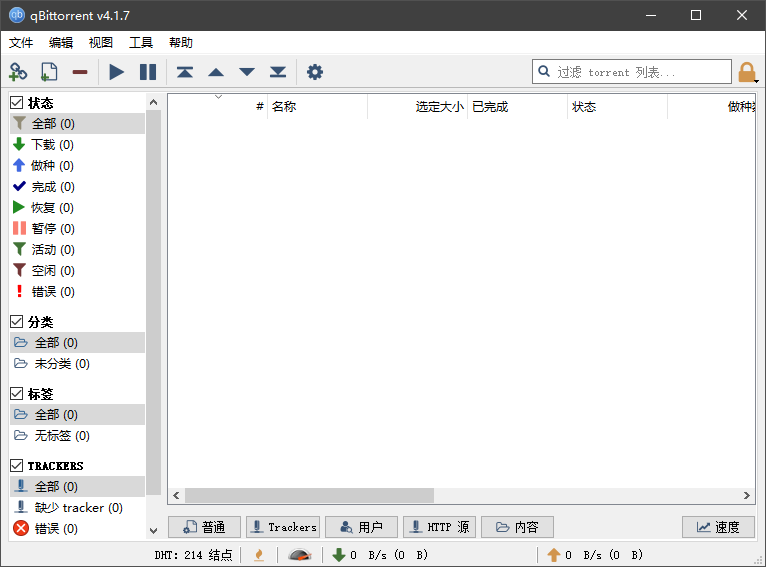Click the lock icon beside search box
The height and width of the screenshot is (567, 766).
point(747,72)
